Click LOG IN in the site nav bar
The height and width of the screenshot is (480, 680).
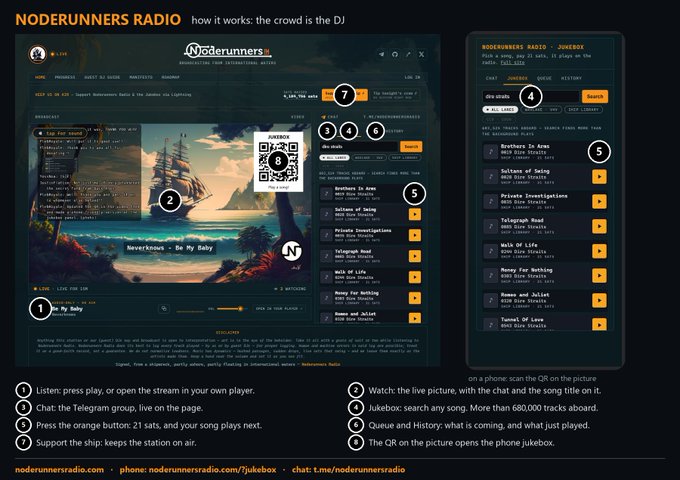[x=412, y=77]
